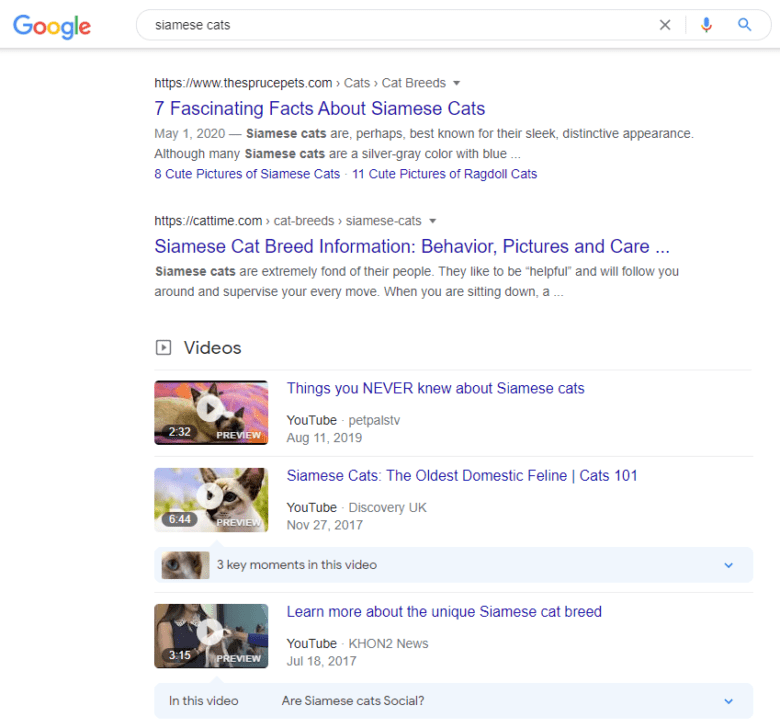Viewport: 780px width, 728px height.
Task: Play the 2:32 petpalstv video thumbnail
Action: coord(211,413)
